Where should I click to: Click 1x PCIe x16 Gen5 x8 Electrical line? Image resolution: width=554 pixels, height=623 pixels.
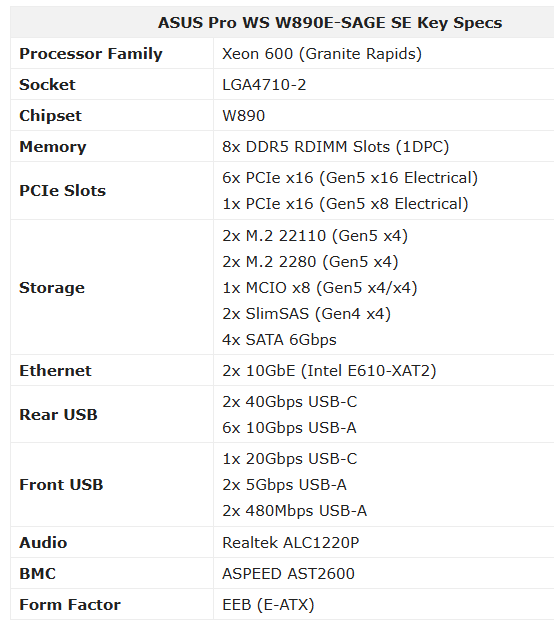point(345,204)
